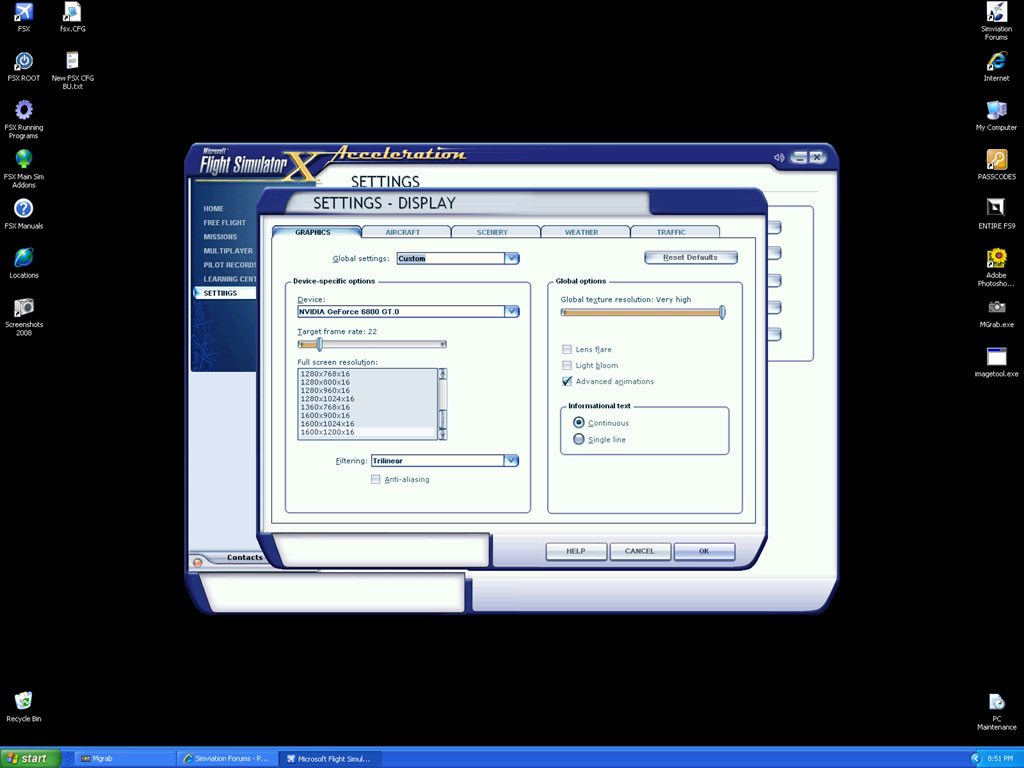
Task: Select the FSX ROOT desktop icon
Action: click(x=24, y=62)
